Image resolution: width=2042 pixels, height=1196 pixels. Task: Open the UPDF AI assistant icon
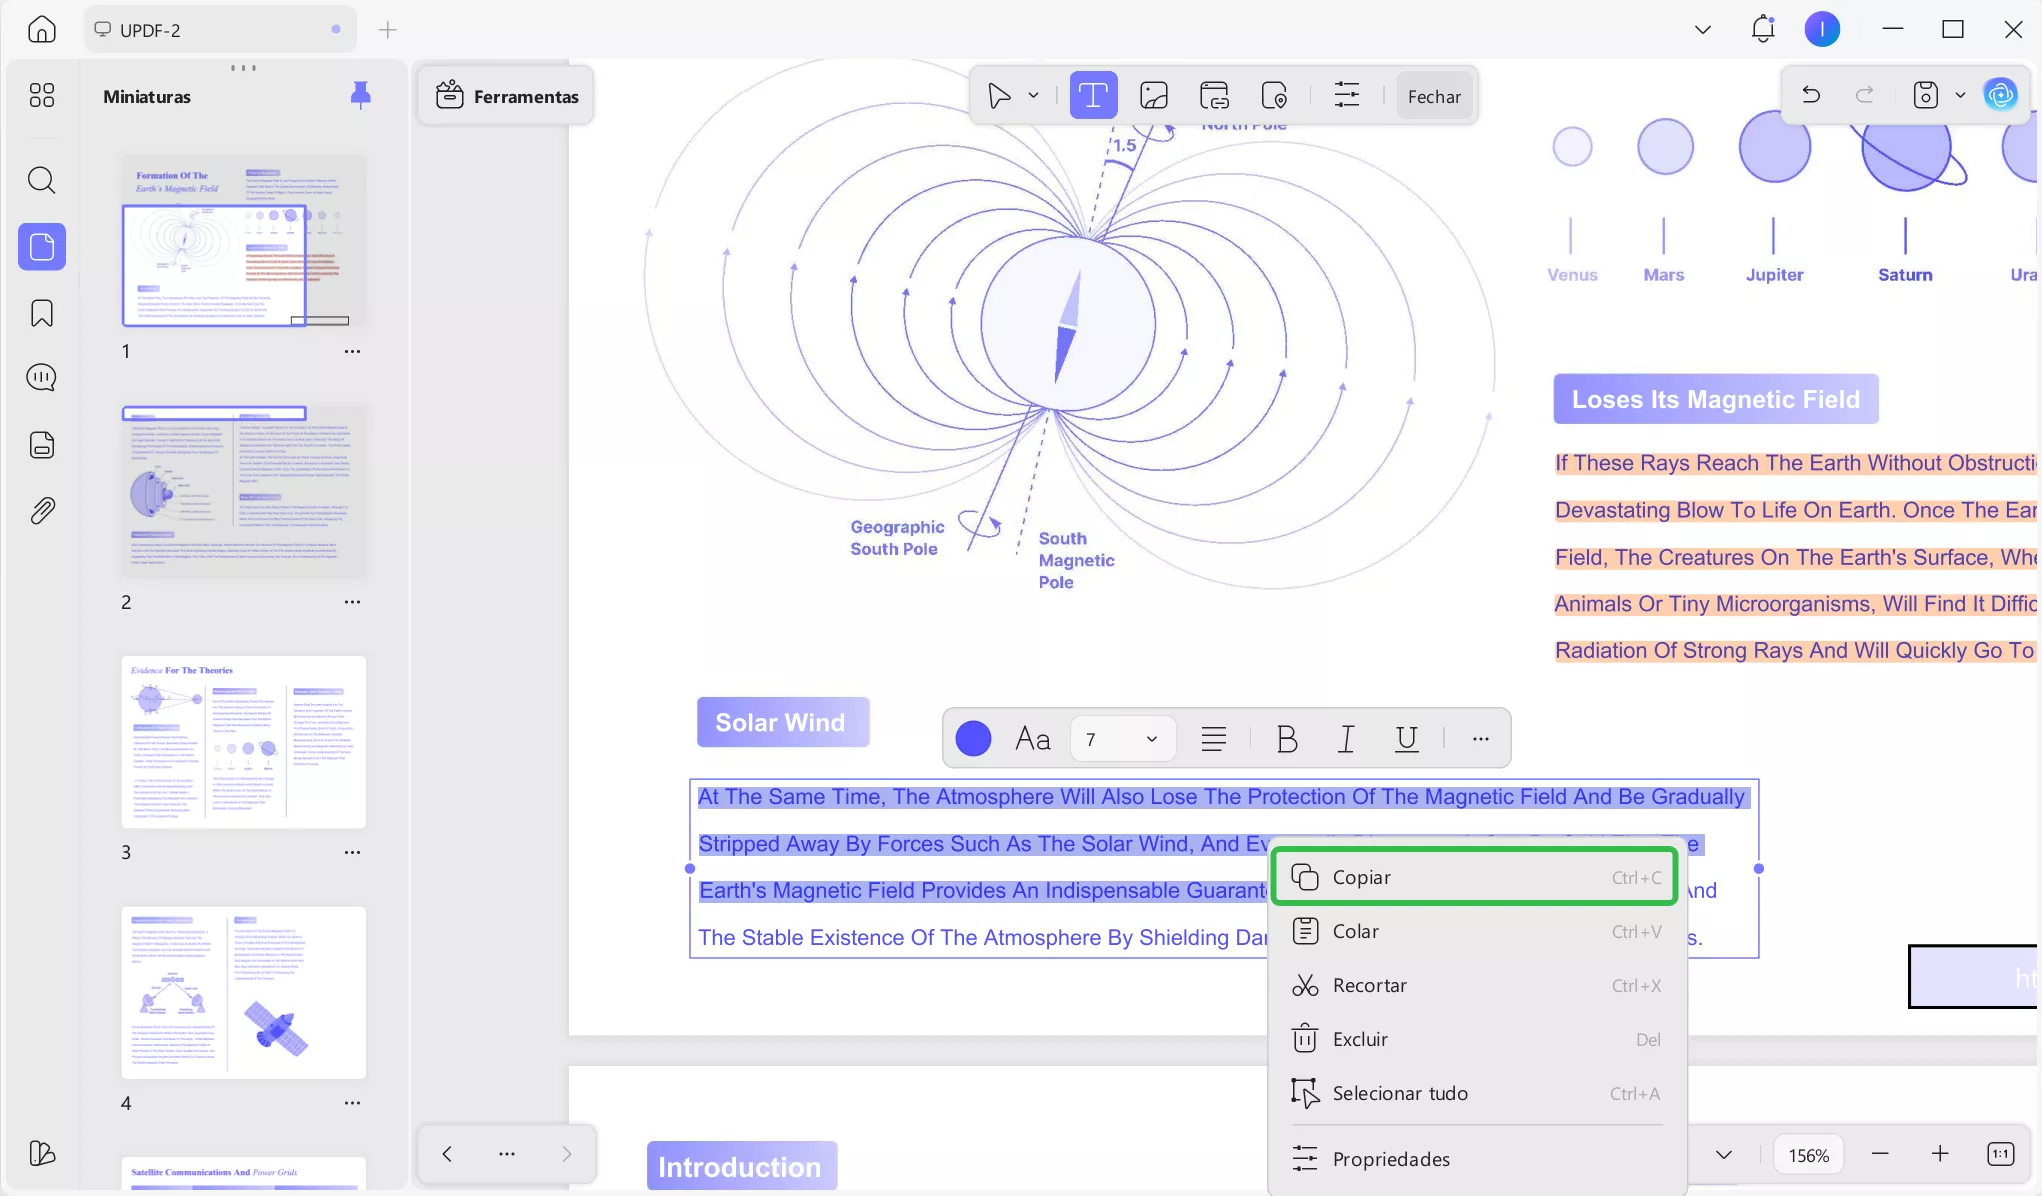[2000, 95]
